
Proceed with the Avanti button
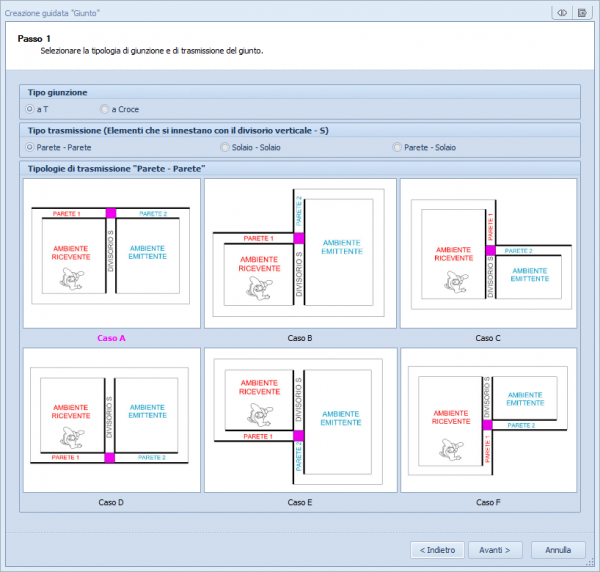point(495,549)
